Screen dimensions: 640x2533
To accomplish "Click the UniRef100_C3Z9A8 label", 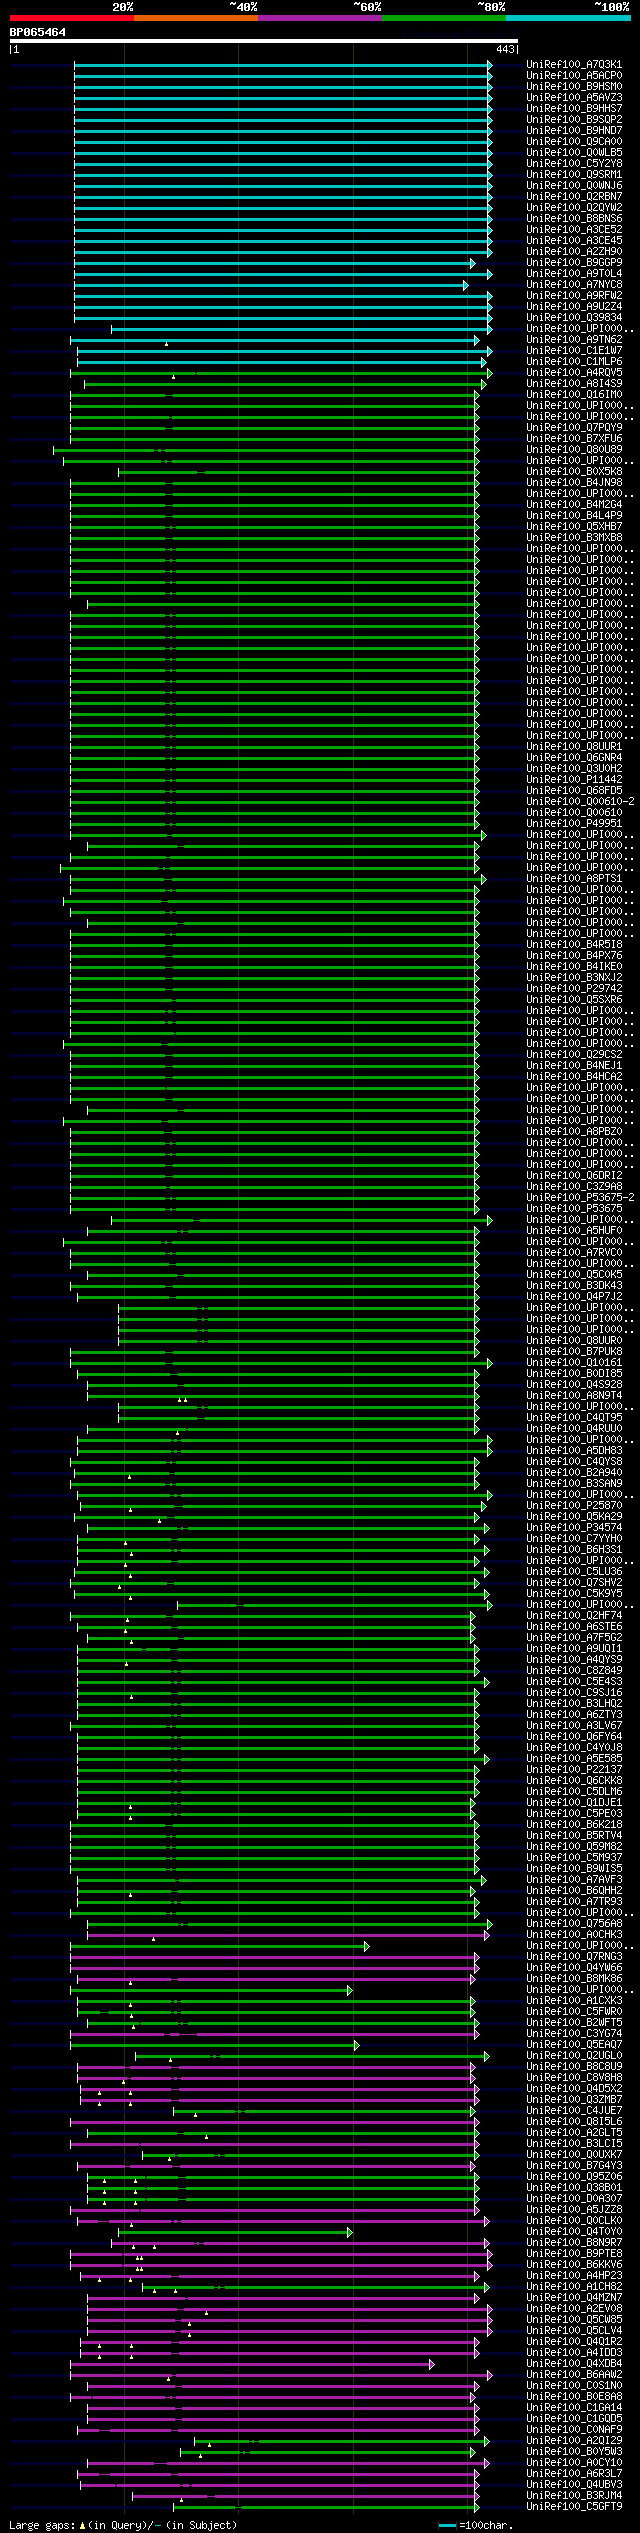I will tap(574, 1187).
